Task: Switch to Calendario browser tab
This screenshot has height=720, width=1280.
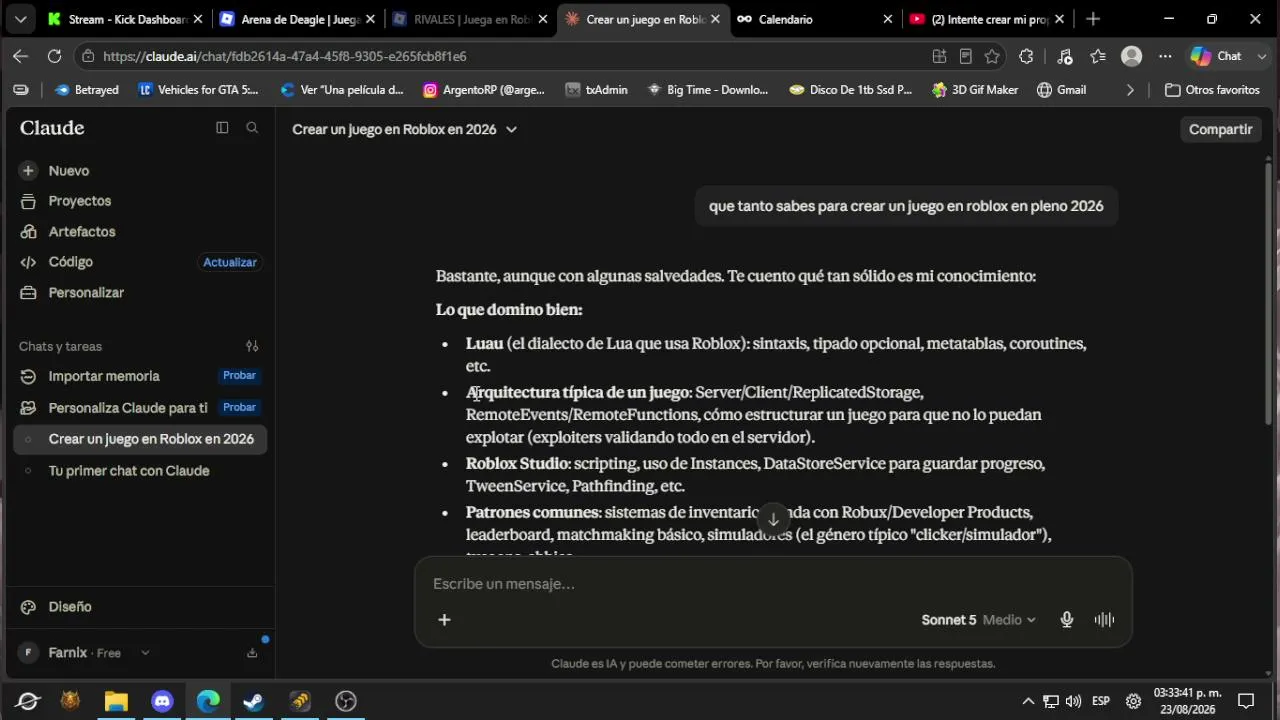Action: click(814, 19)
